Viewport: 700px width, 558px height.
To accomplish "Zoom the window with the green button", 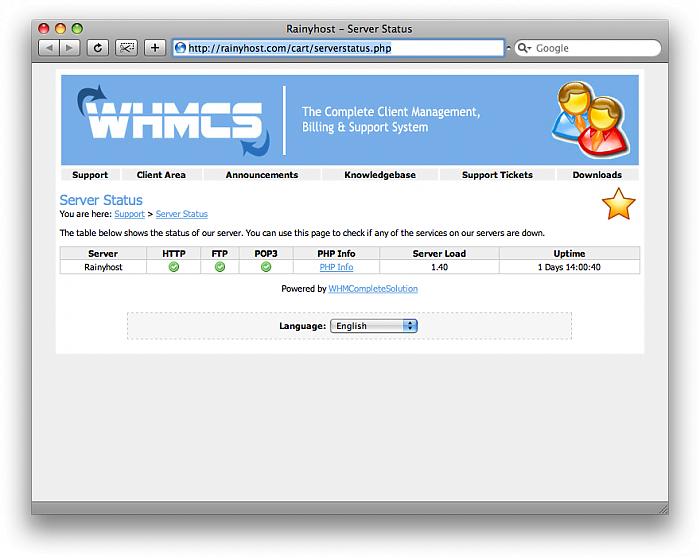I will 77,29.
